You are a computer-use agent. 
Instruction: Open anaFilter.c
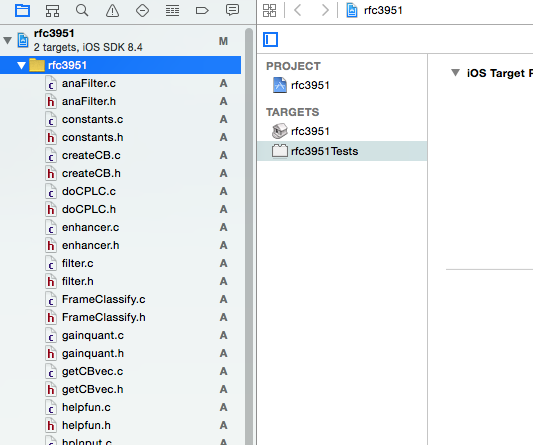89,83
